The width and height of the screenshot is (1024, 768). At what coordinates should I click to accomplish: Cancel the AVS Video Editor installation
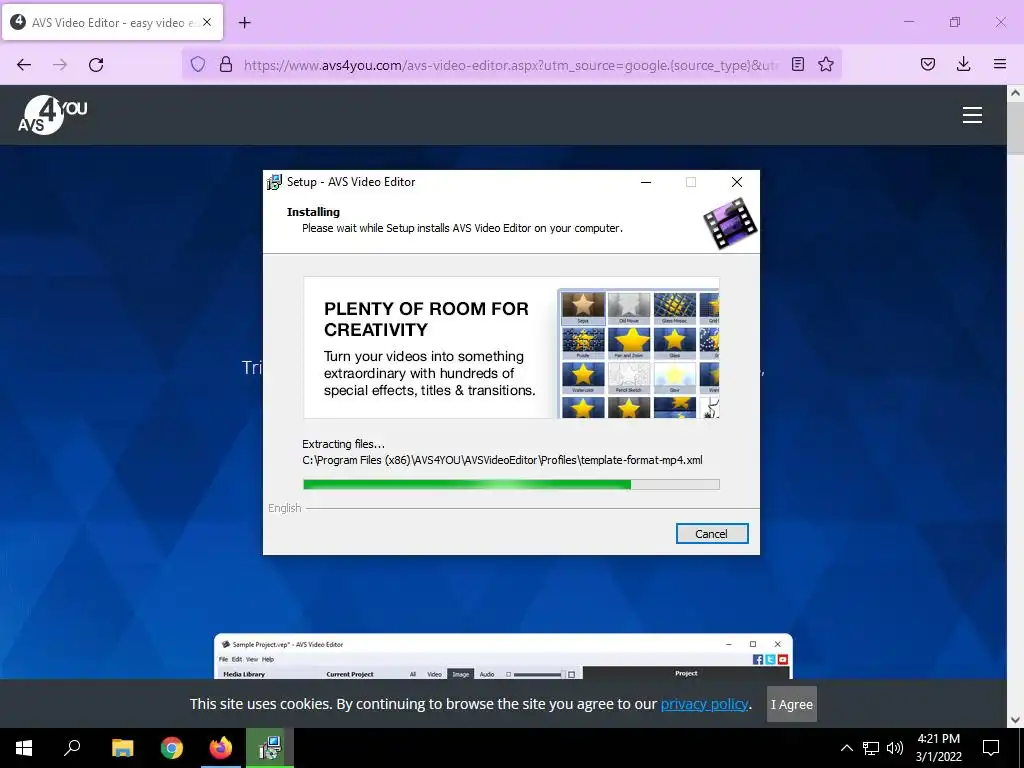click(712, 534)
